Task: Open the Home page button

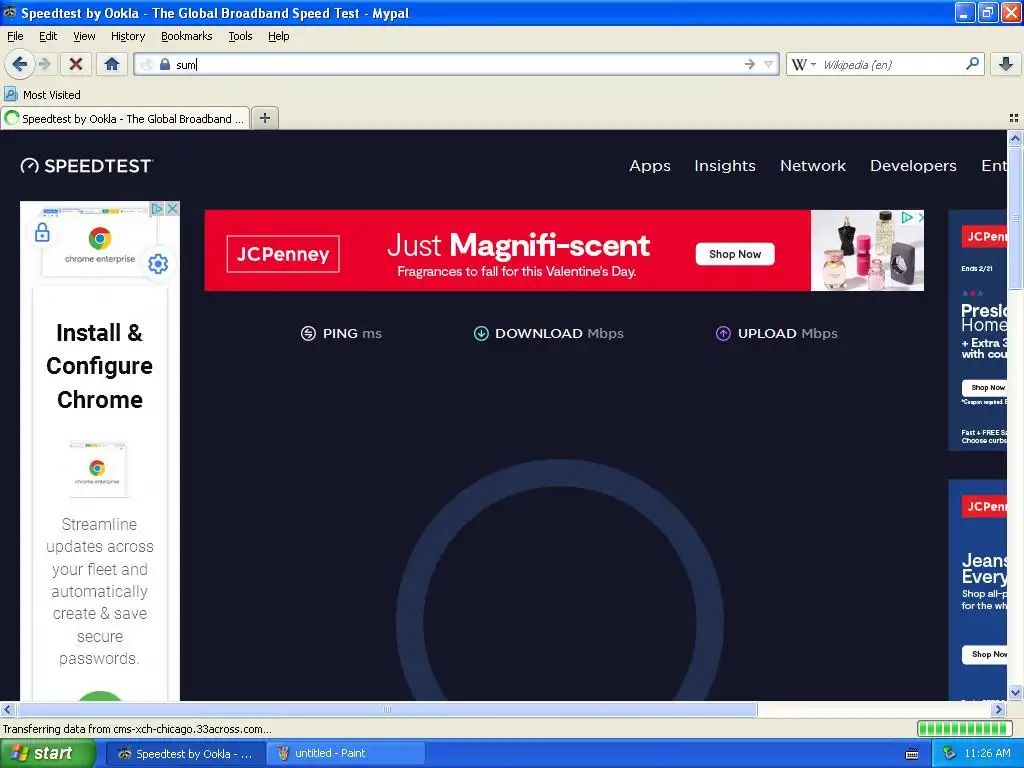Action: (112, 64)
